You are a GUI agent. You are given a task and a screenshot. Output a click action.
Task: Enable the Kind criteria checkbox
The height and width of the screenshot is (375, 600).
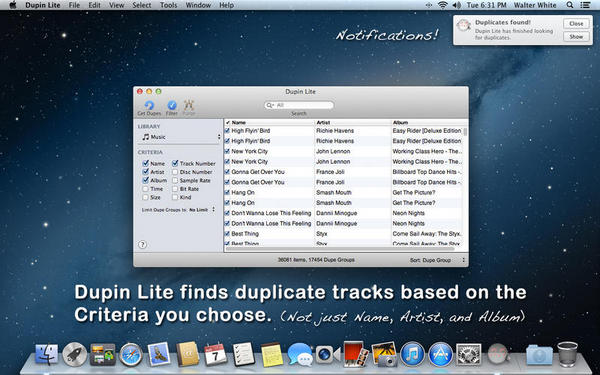[x=175, y=197]
